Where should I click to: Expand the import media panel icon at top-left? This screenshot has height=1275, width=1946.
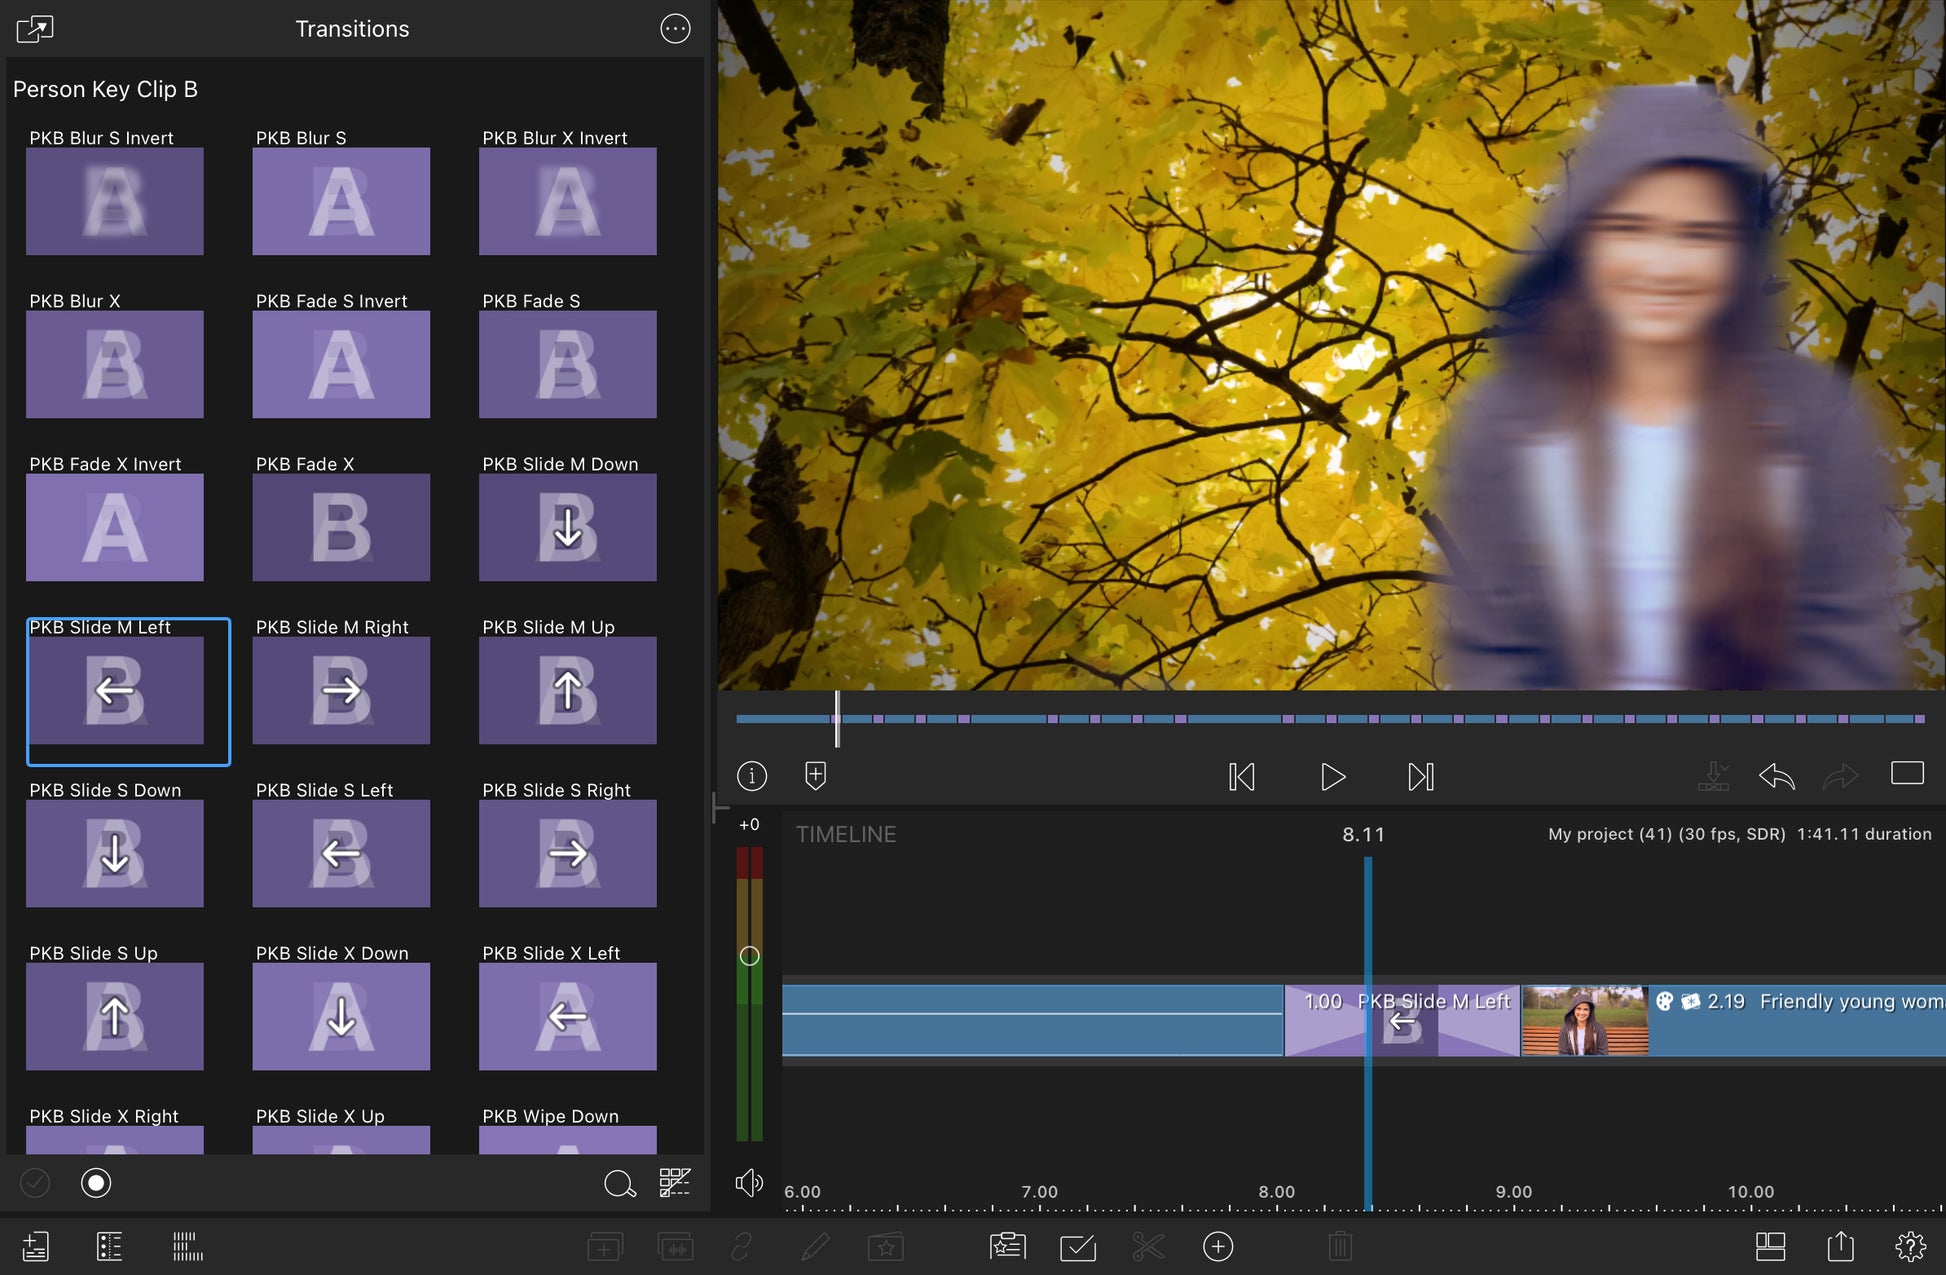tap(35, 29)
